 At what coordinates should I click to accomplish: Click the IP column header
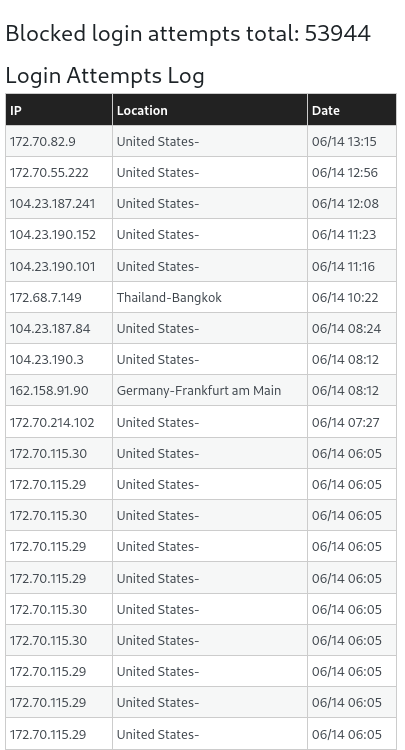(x=59, y=110)
